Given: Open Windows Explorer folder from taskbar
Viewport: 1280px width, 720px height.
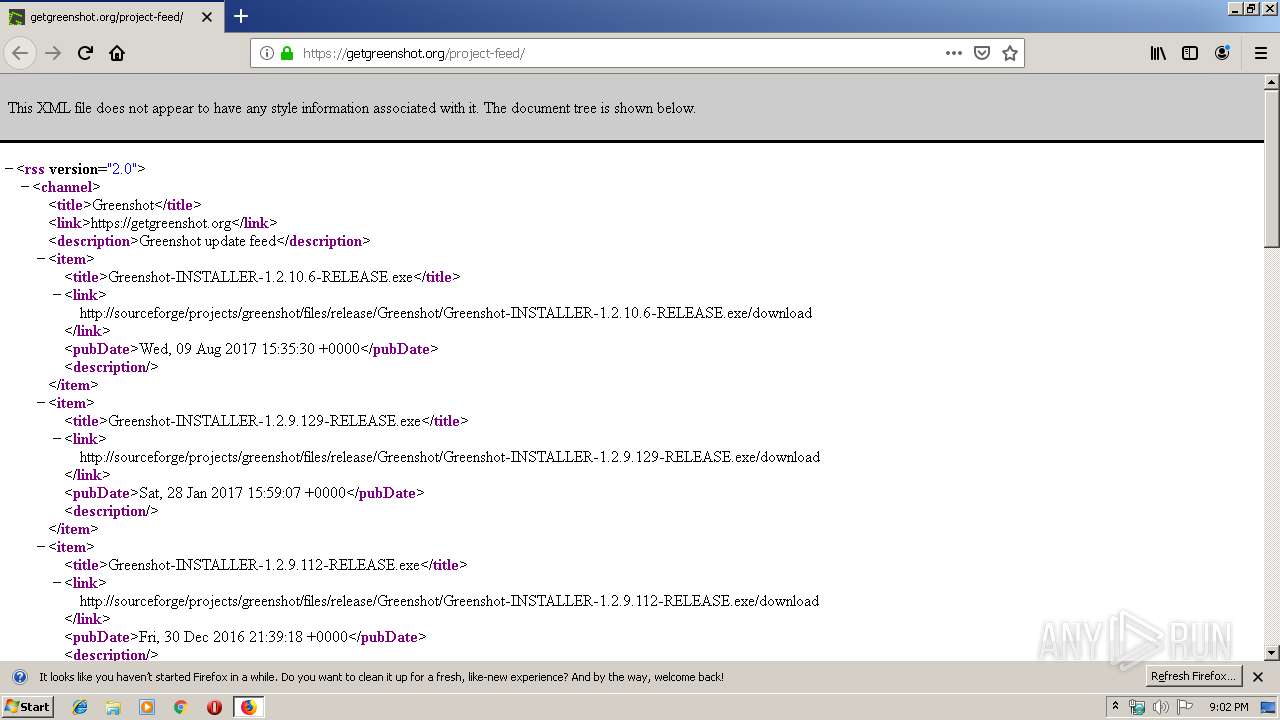Looking at the screenshot, I should tap(113, 707).
